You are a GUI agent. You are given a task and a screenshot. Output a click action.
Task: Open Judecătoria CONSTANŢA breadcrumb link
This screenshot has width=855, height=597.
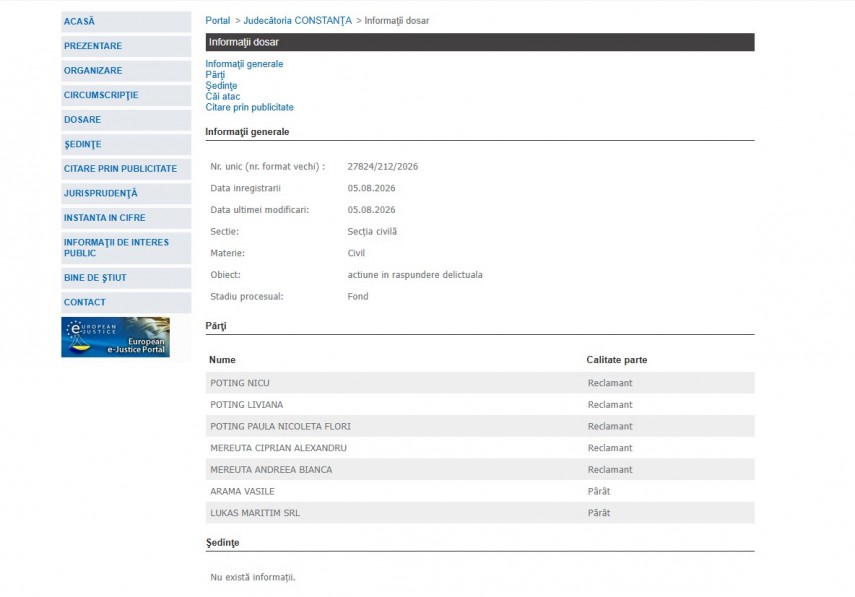tap(297, 21)
